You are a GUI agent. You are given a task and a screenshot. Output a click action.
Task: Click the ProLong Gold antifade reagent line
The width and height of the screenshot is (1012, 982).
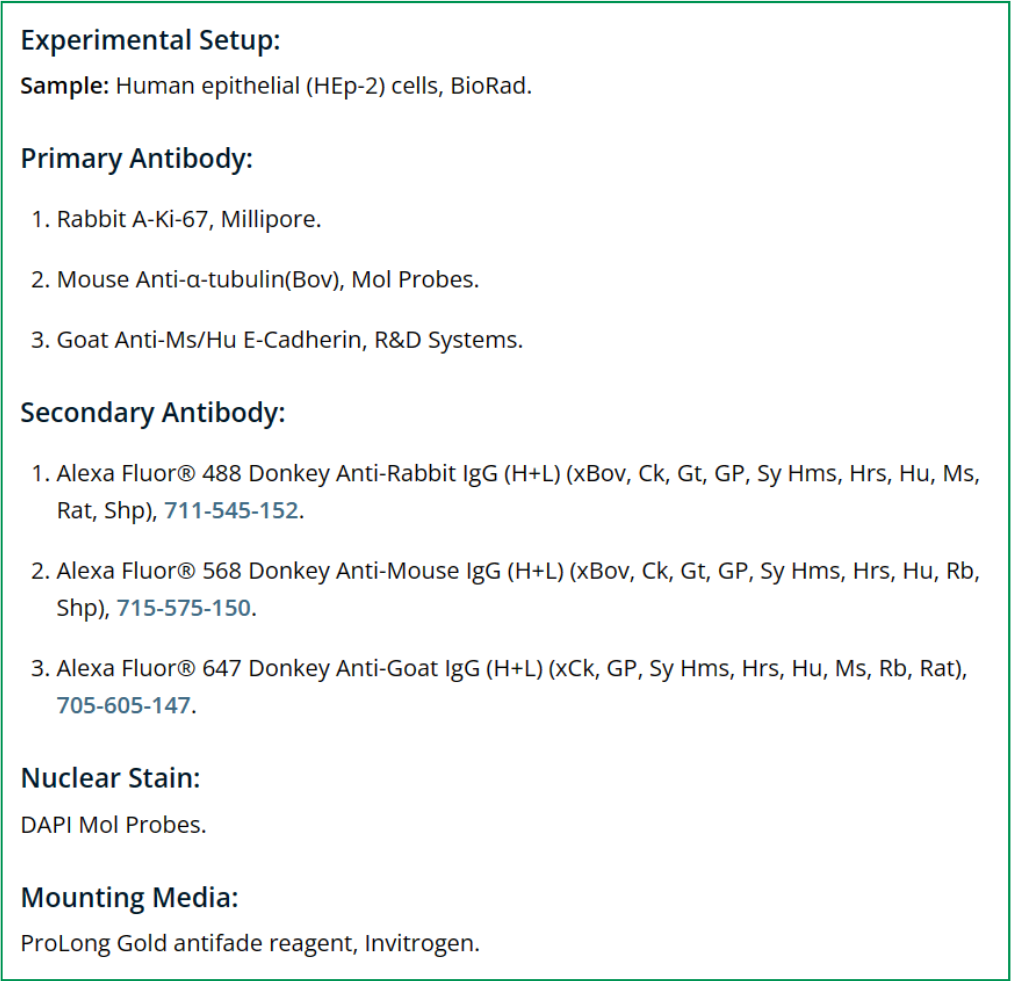[250, 943]
